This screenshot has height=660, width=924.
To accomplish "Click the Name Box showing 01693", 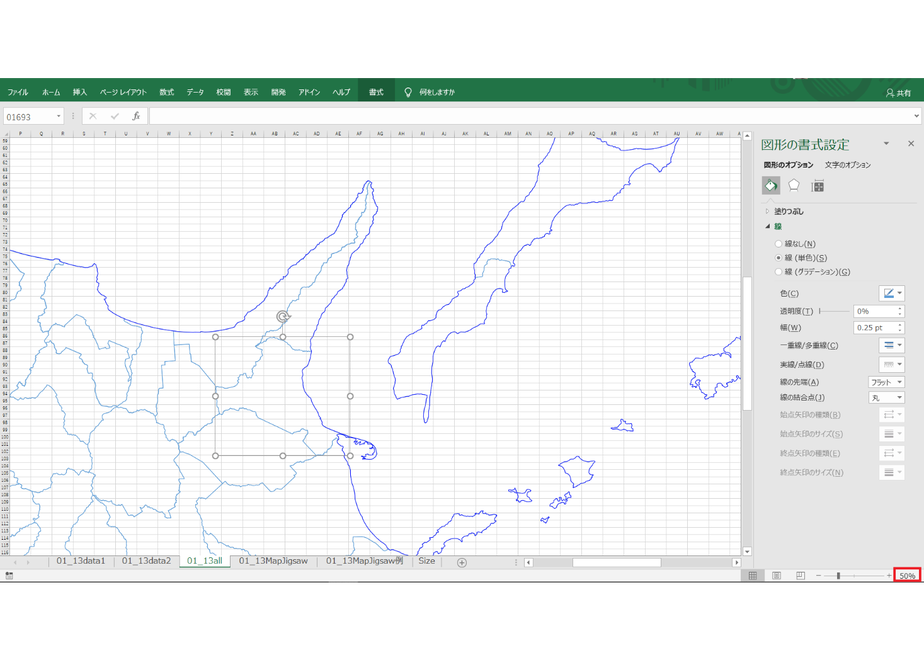I will pos(29,117).
